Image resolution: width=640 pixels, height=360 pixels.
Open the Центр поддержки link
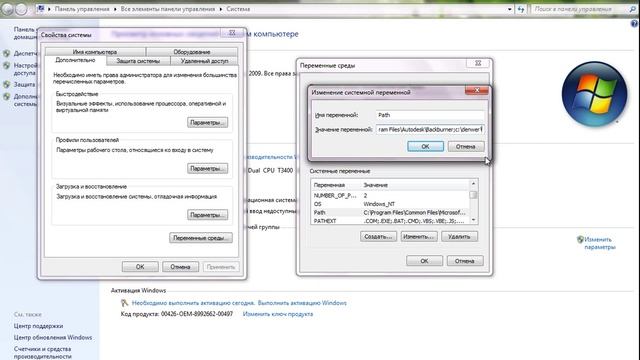tap(38, 326)
